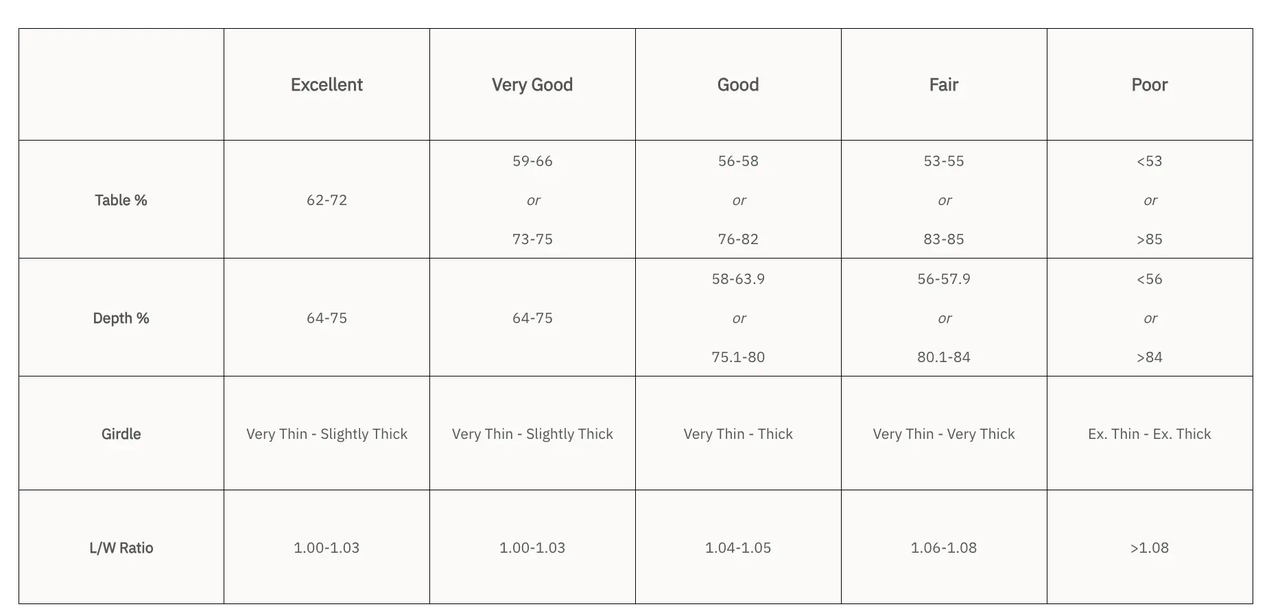Select the Very Thin - Thick girdle cell

(x=738, y=434)
